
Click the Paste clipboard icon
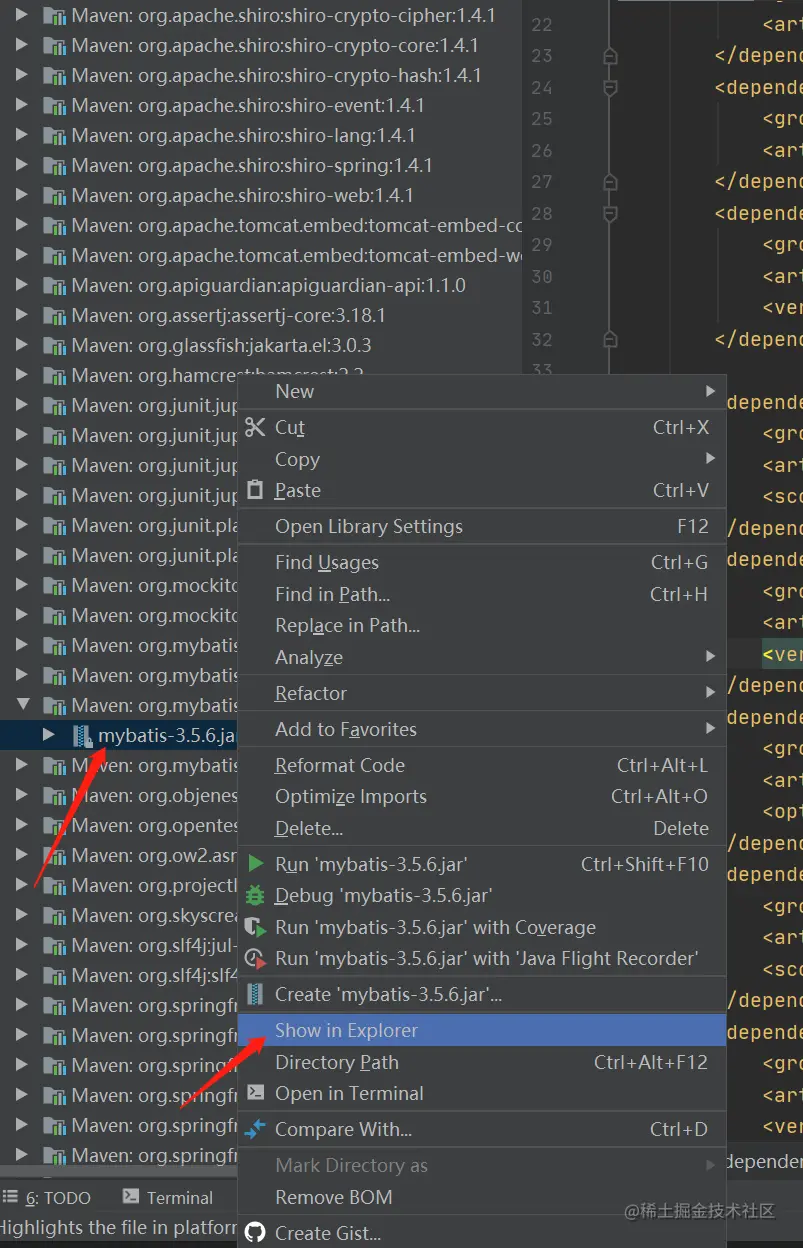click(x=256, y=490)
